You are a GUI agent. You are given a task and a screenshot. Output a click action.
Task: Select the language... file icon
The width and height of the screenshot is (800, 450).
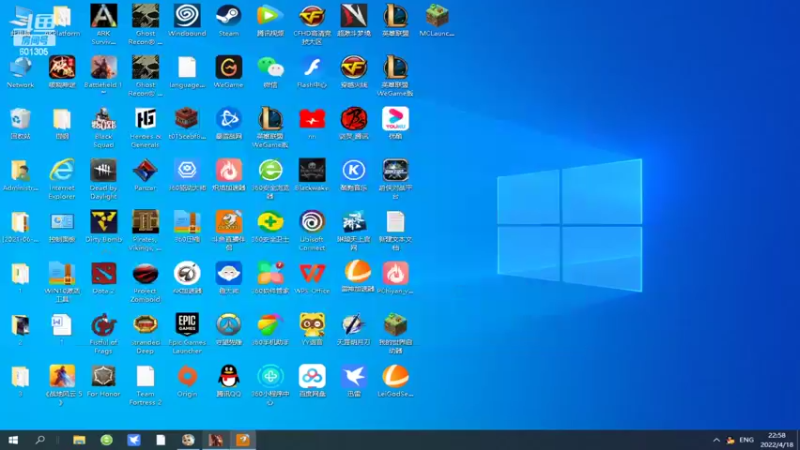pyautogui.click(x=187, y=72)
